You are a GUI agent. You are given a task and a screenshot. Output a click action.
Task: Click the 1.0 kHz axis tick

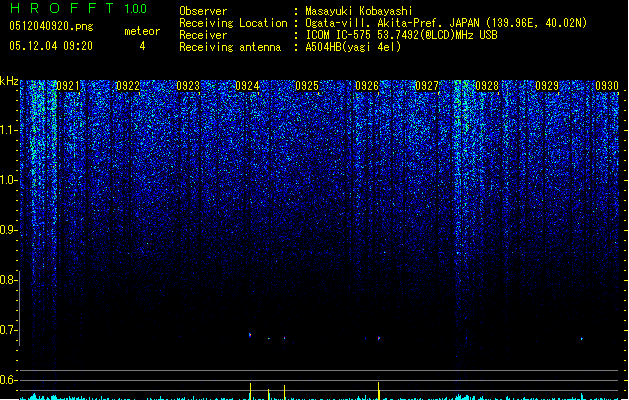point(8,180)
